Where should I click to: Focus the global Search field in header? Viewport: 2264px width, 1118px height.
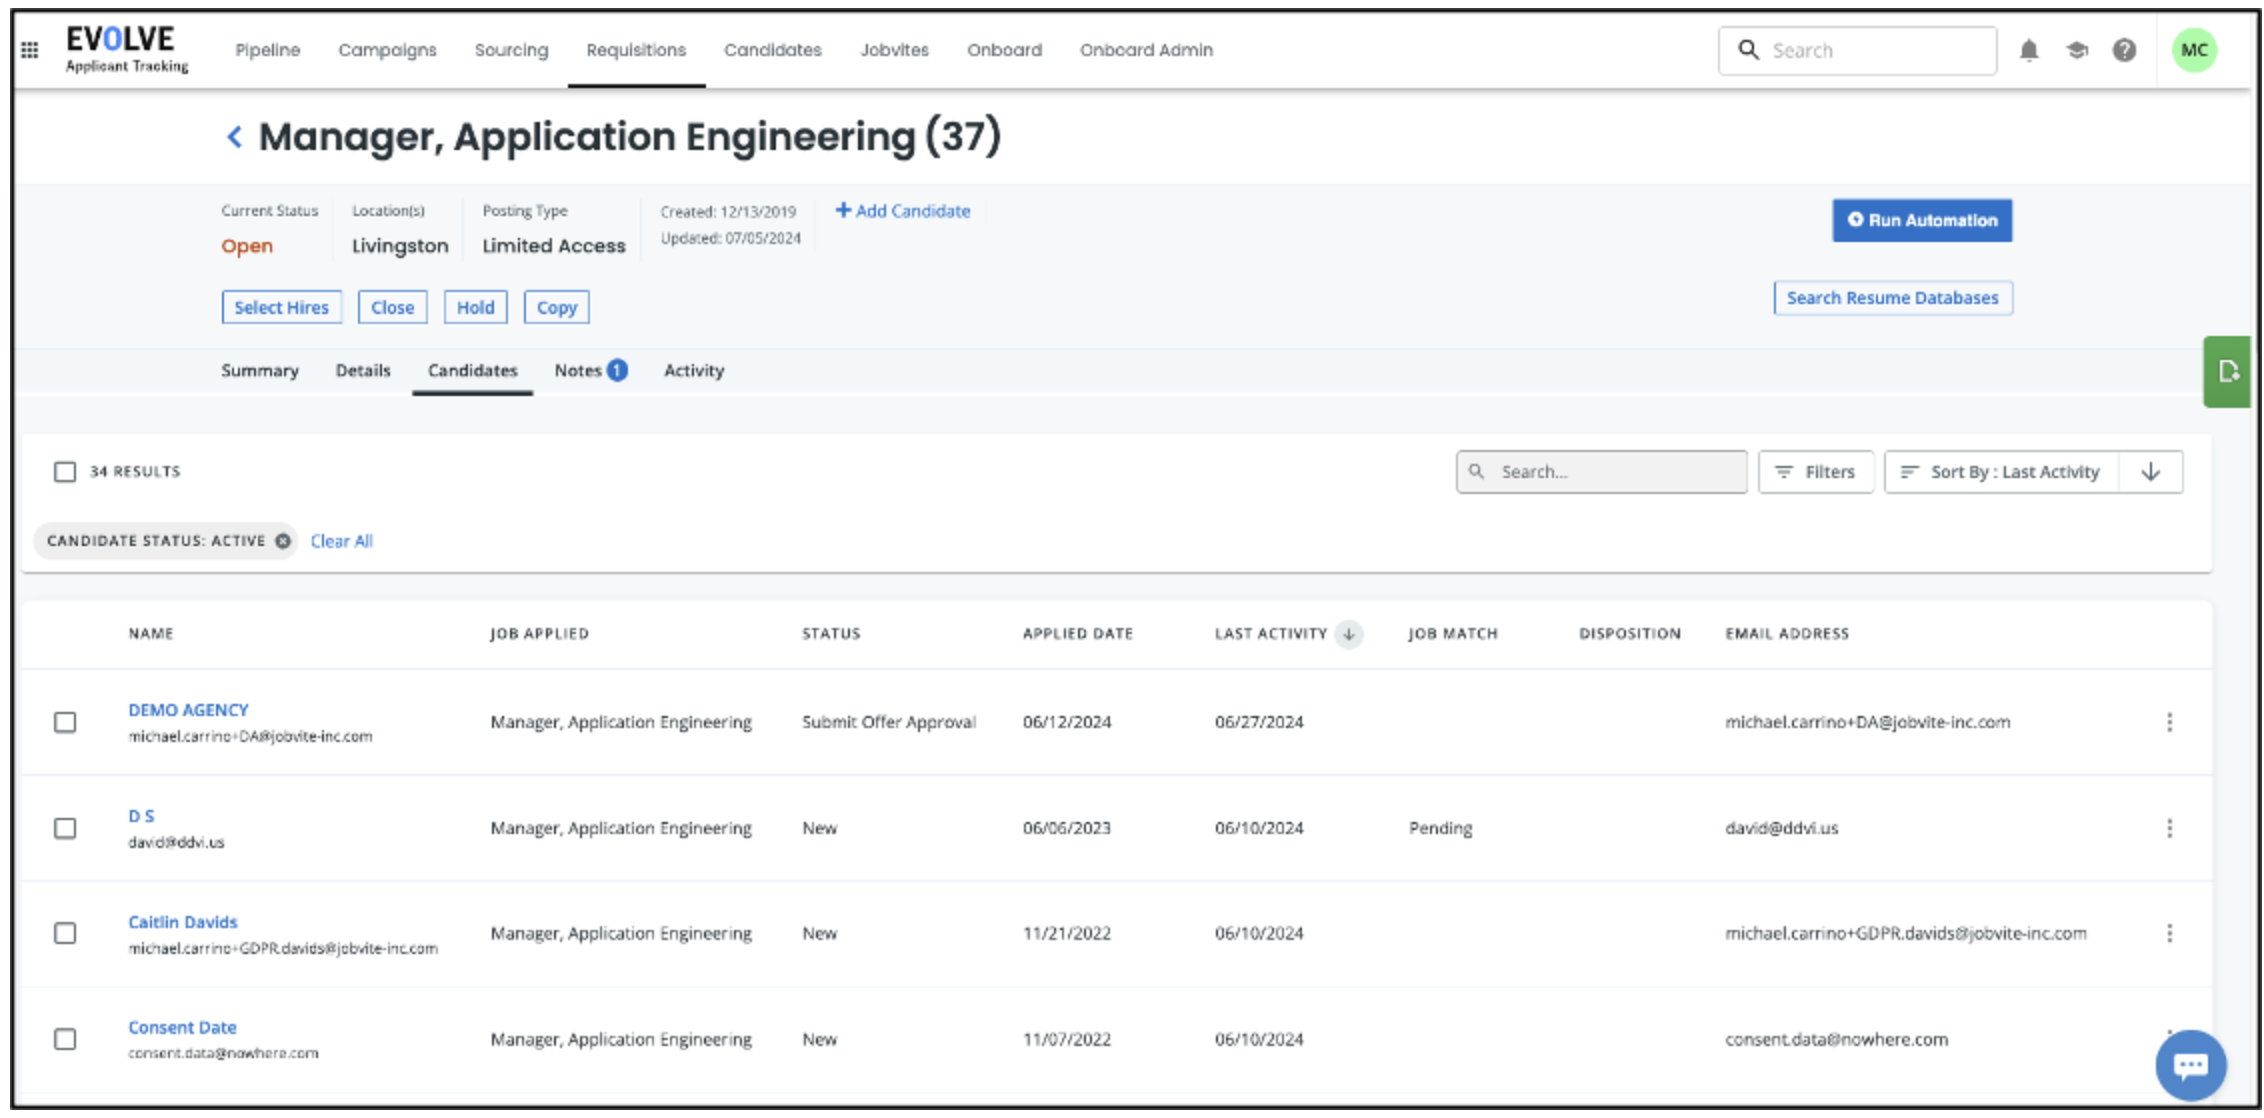point(1858,50)
